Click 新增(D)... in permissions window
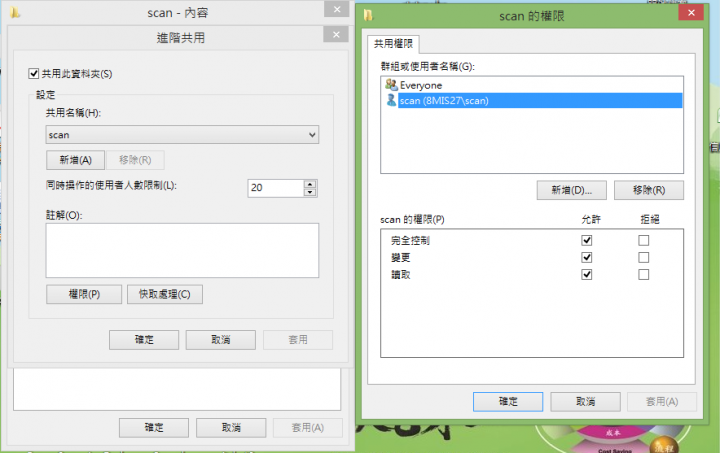 pos(572,190)
